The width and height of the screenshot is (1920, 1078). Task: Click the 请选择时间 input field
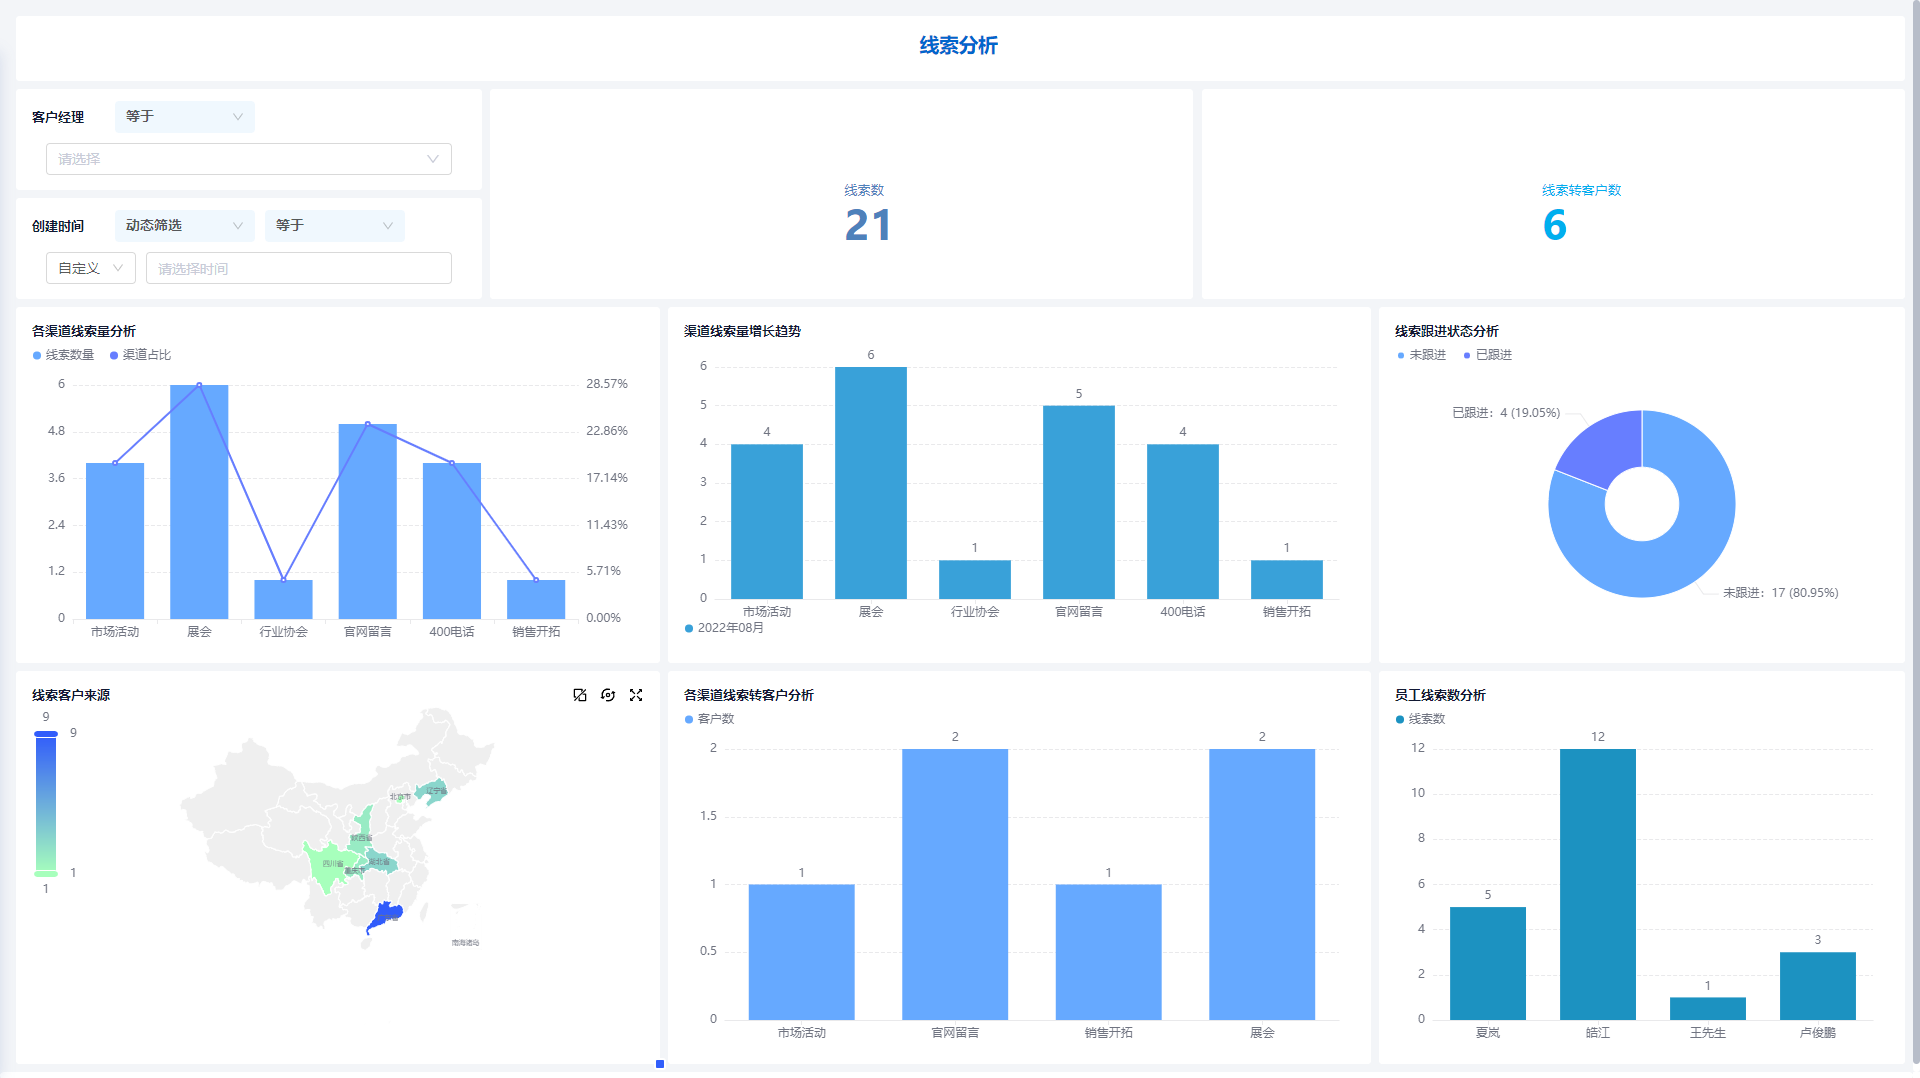pos(299,268)
